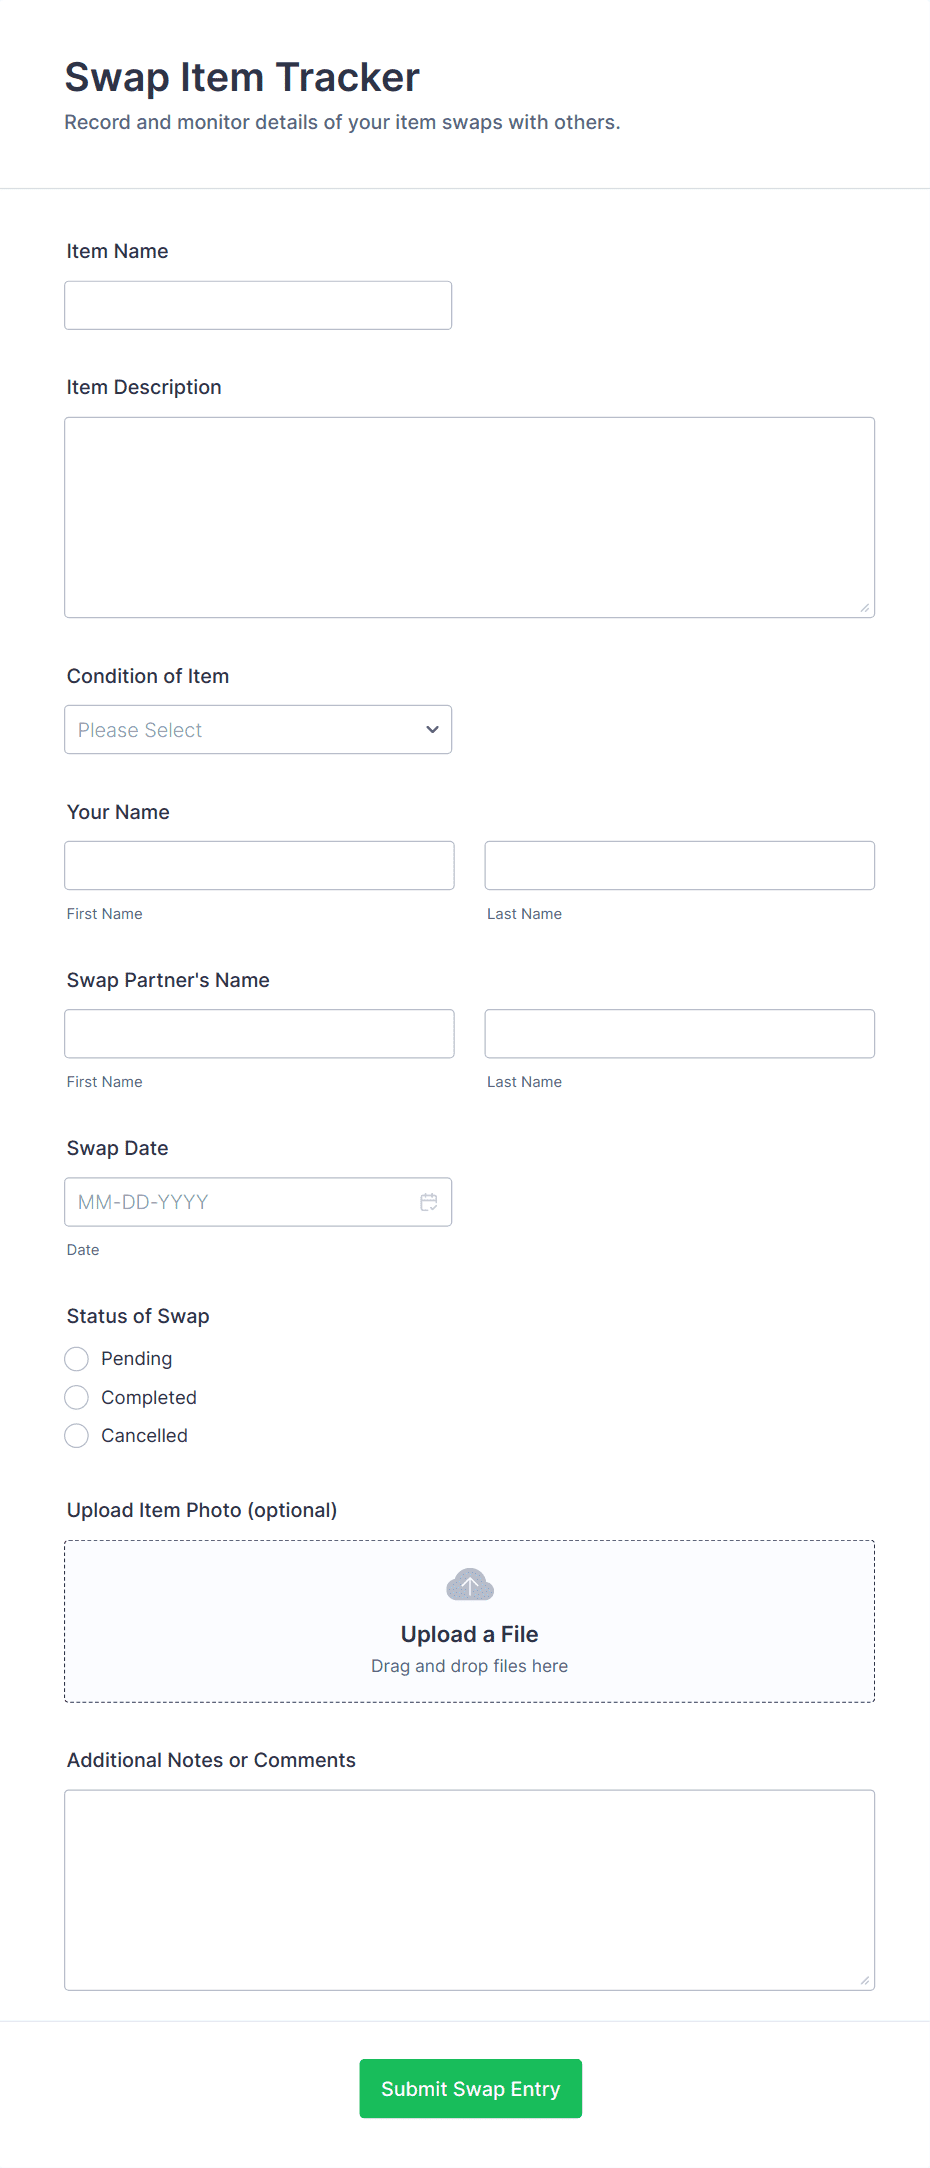This screenshot has width=930, height=2168.
Task: Focus the Item Name text field
Action: point(257,305)
